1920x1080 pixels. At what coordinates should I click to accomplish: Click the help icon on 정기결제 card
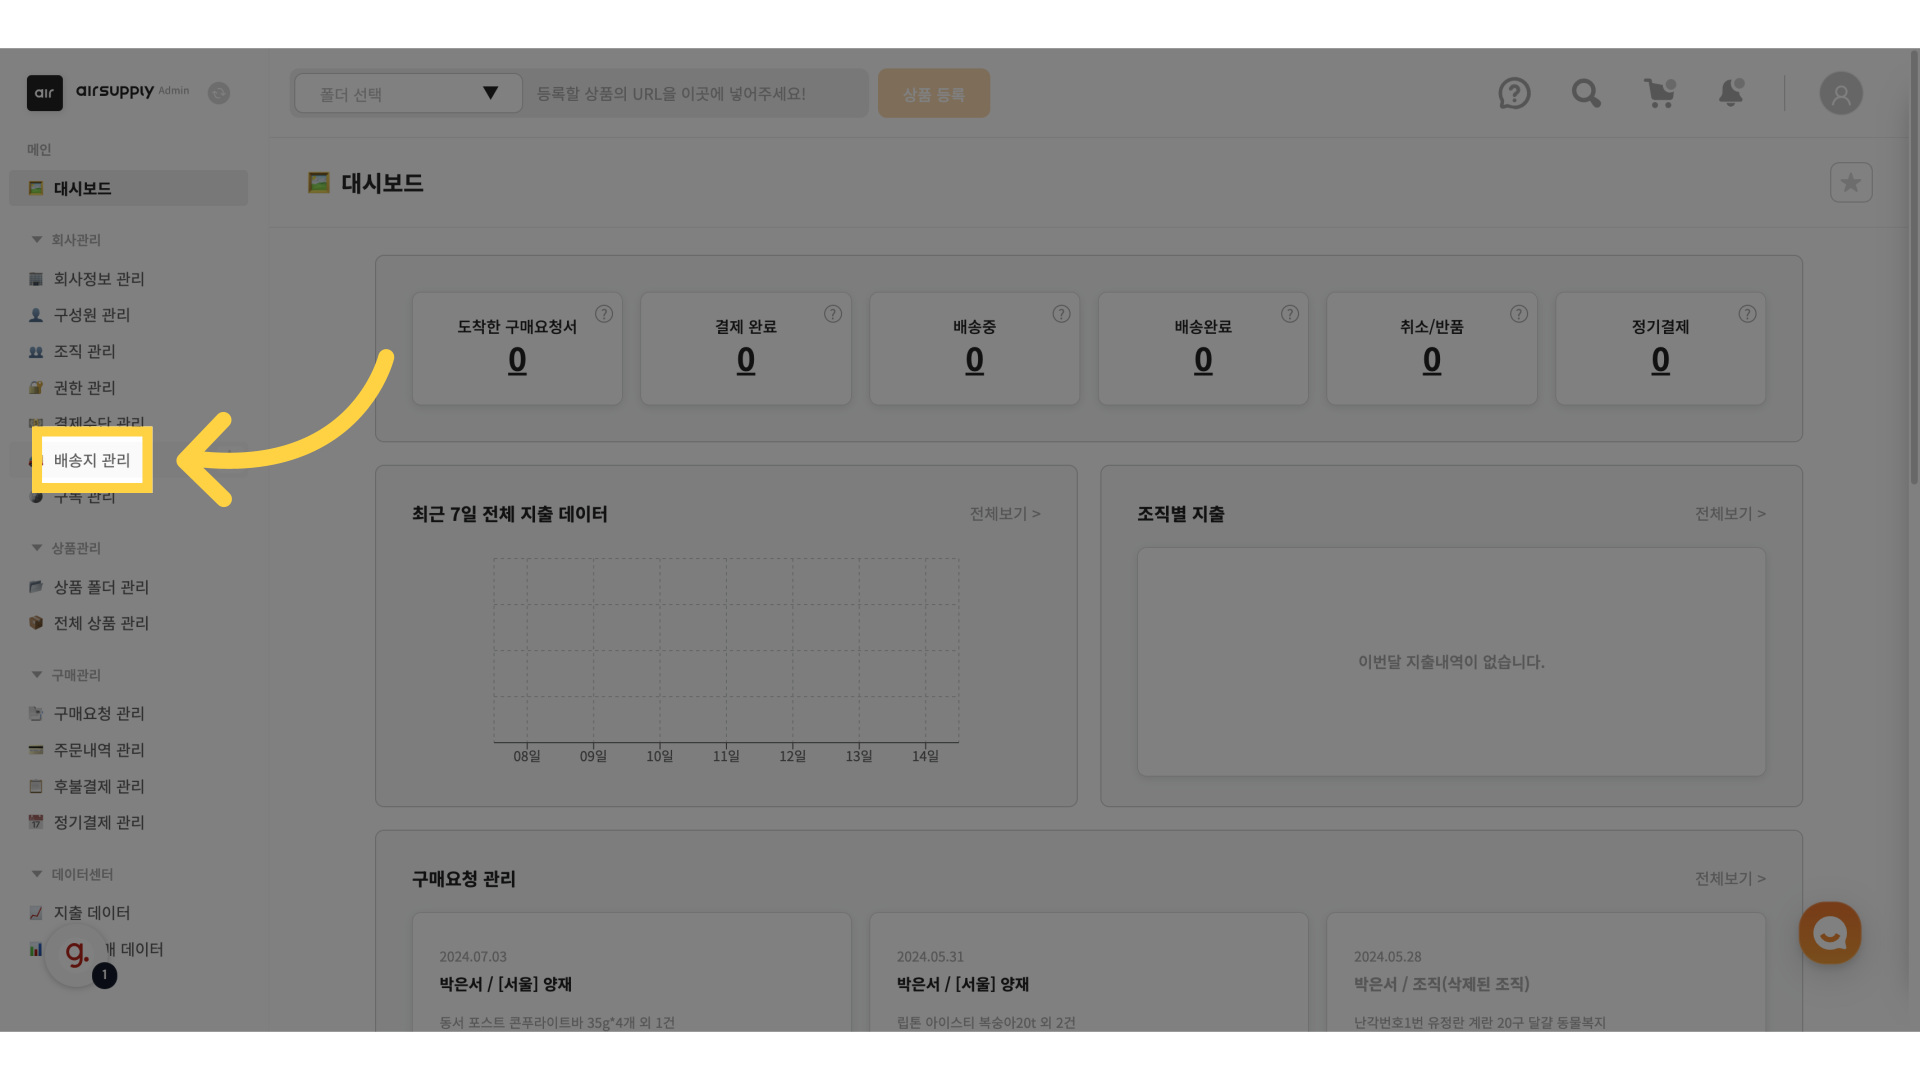coord(1747,314)
